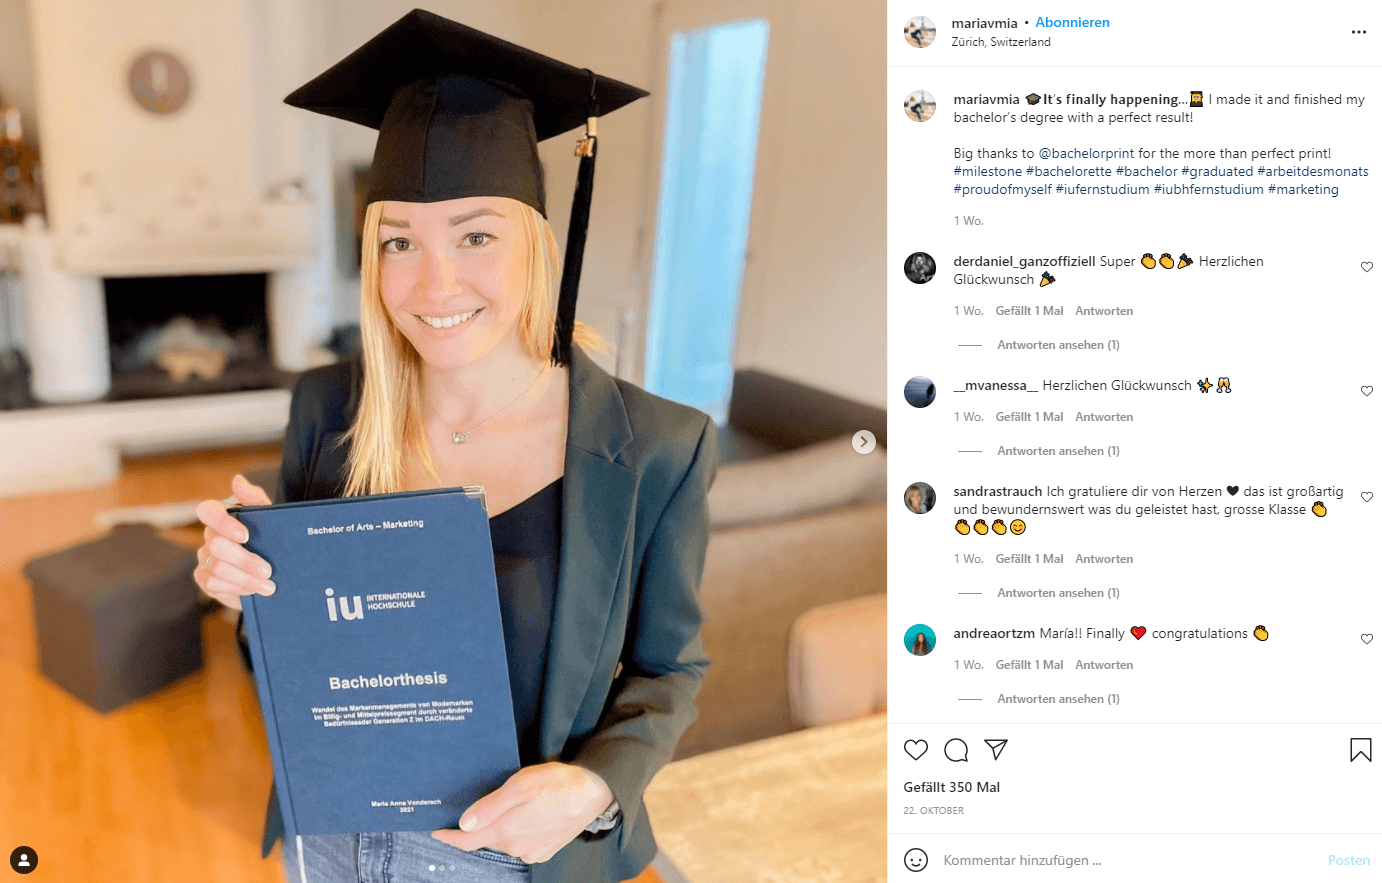Click Abonnieren to follow mariavmia

pyautogui.click(x=1072, y=22)
